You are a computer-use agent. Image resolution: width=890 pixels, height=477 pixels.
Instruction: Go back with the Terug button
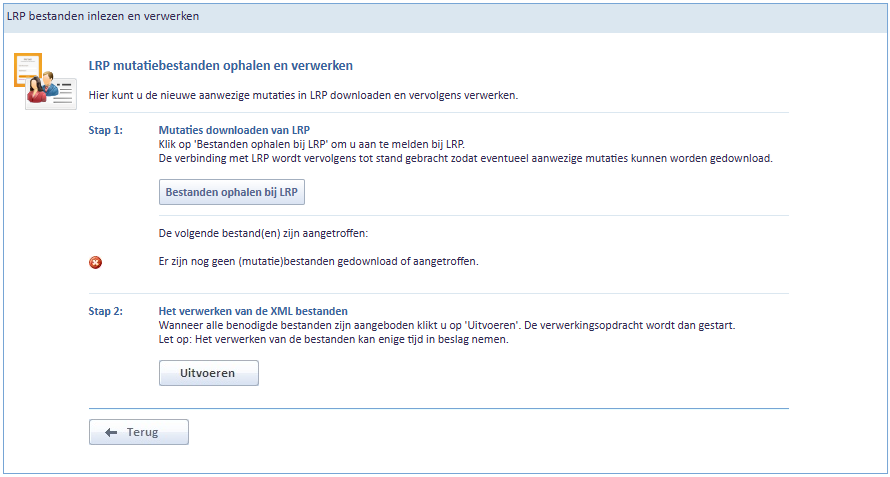(x=139, y=432)
